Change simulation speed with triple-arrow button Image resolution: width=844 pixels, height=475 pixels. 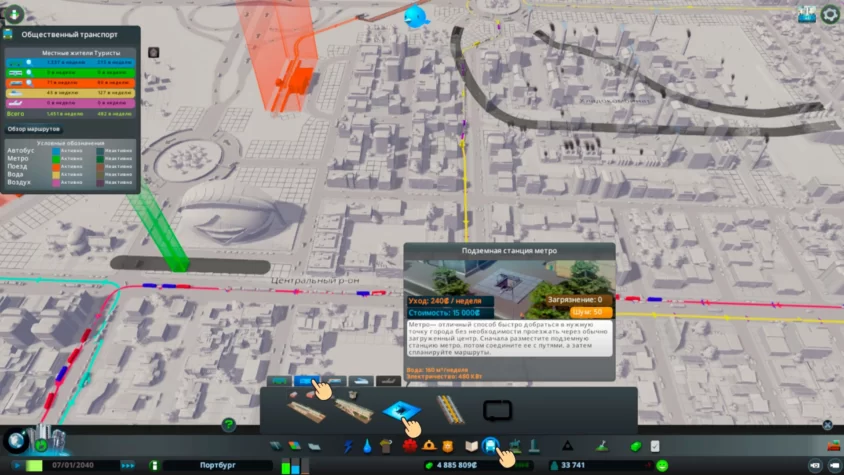128,465
